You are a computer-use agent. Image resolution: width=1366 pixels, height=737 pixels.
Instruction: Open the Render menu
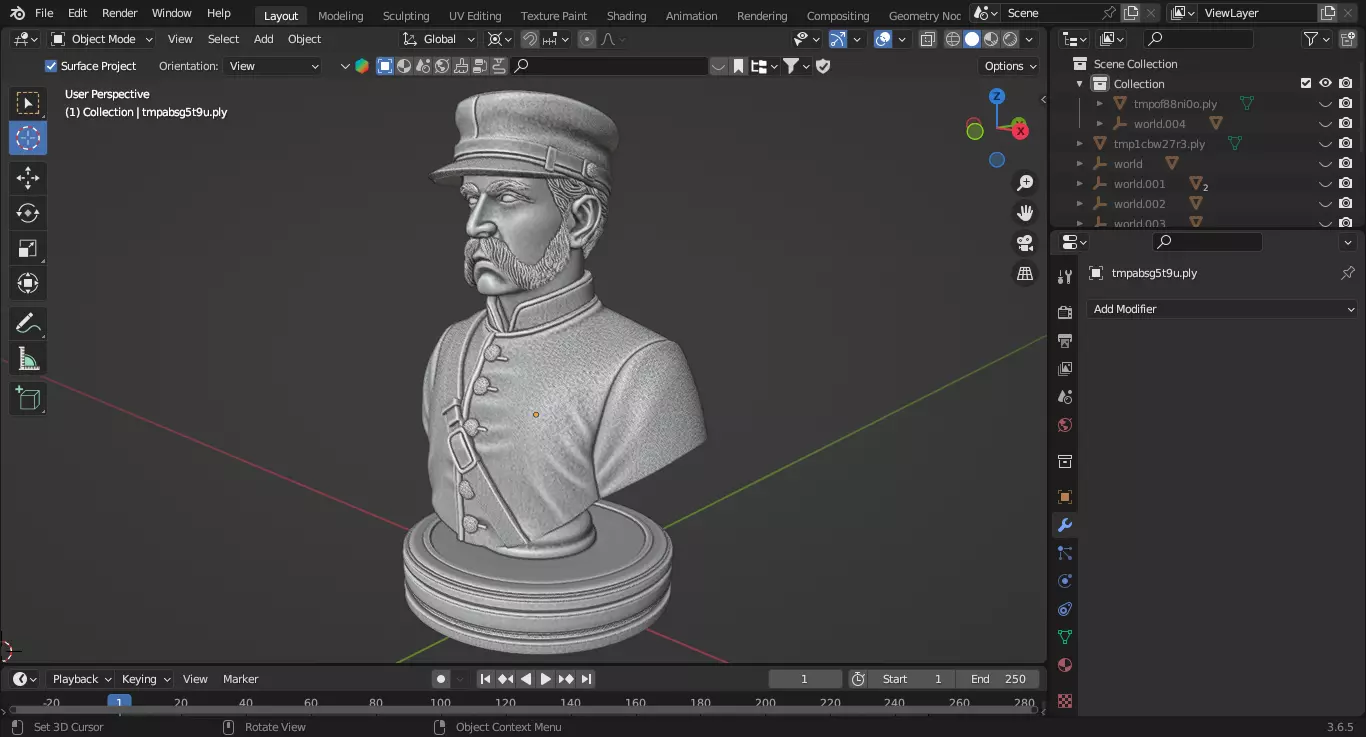pyautogui.click(x=120, y=13)
